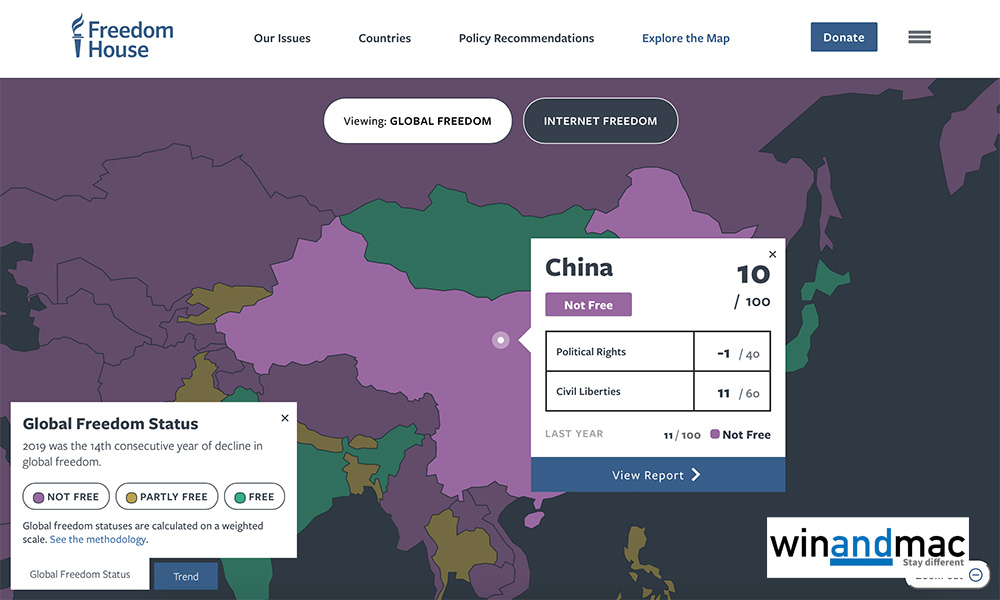The height and width of the screenshot is (600, 1000).
Task: Click the zoom out minus icon
Action: (976, 575)
